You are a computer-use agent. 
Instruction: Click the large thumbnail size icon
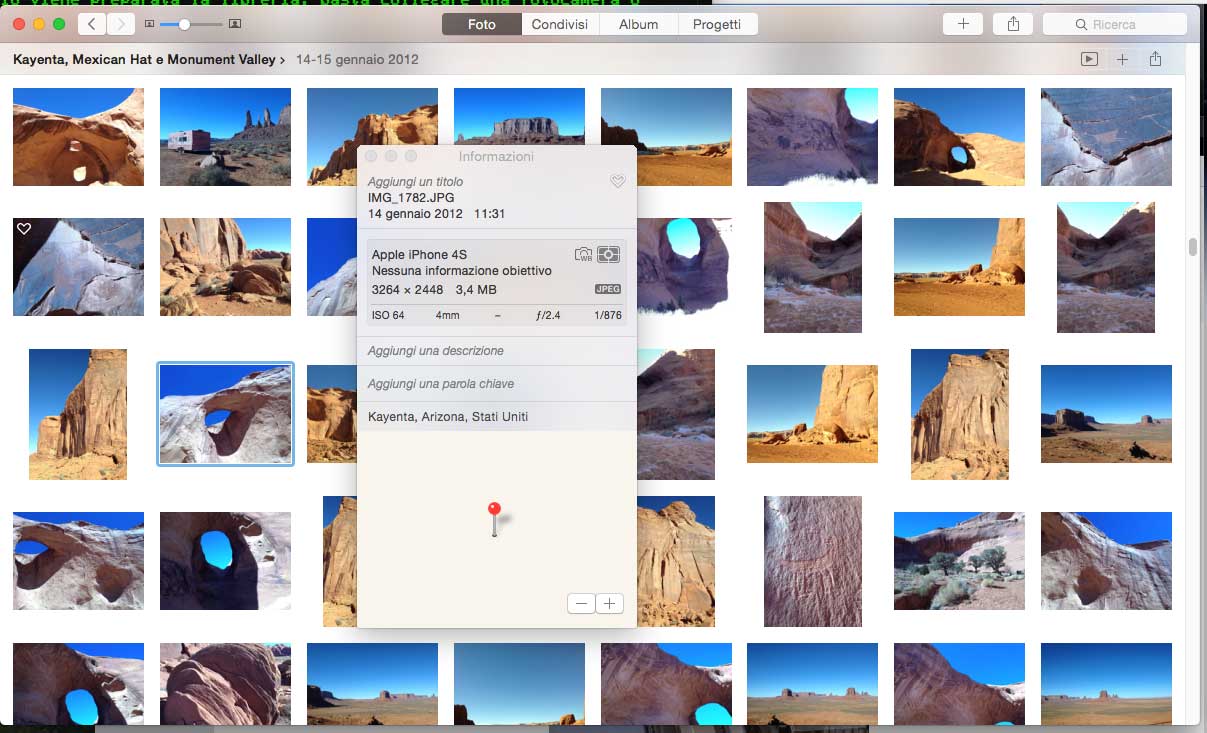(234, 24)
